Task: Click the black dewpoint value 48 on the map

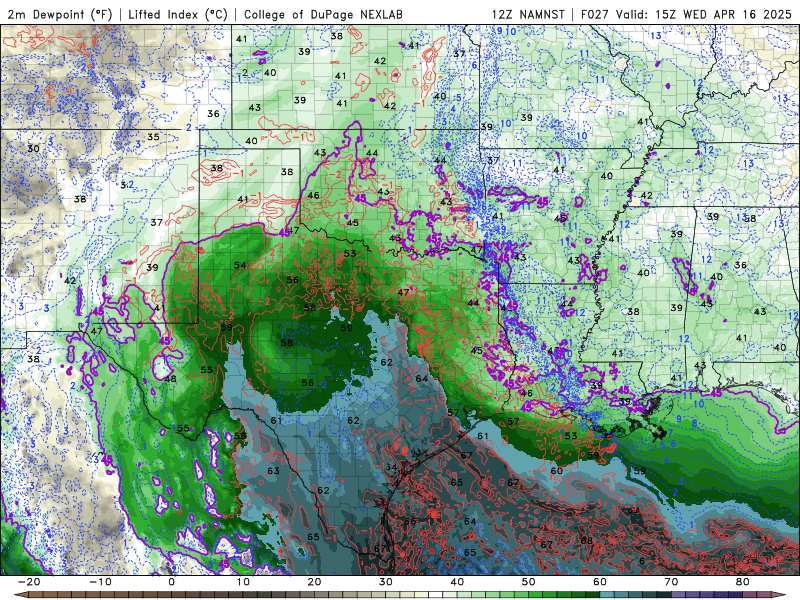Action: (x=170, y=379)
